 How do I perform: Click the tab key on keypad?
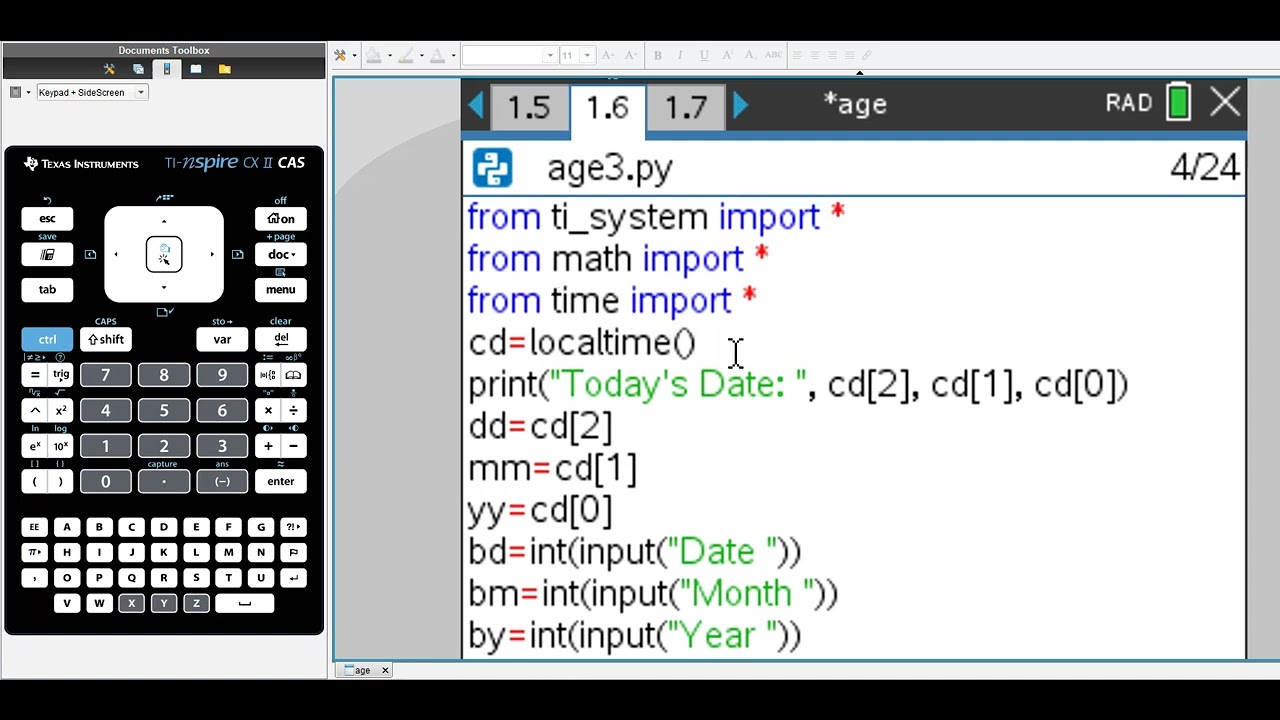click(47, 290)
